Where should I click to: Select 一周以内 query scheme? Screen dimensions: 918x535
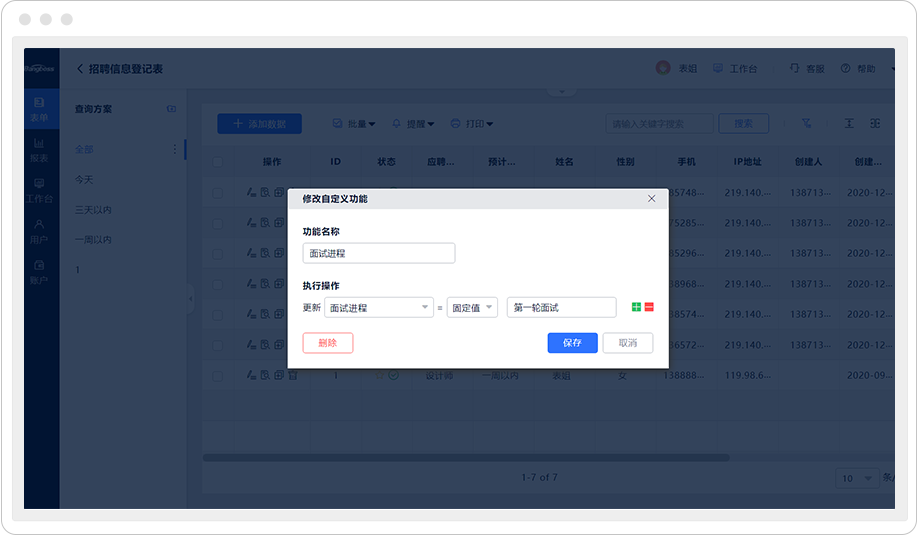(x=93, y=240)
